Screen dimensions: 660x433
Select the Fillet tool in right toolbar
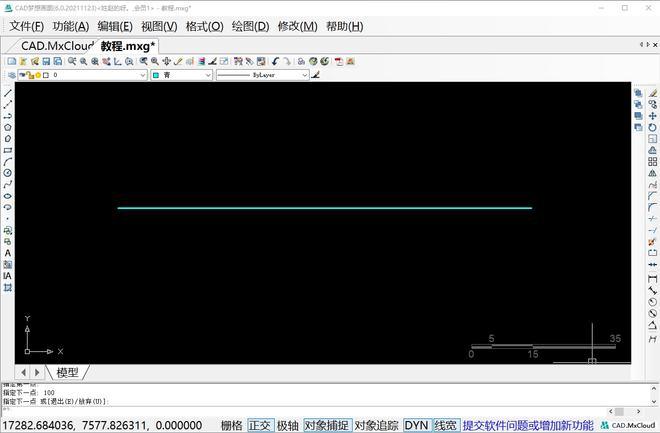tap(652, 207)
